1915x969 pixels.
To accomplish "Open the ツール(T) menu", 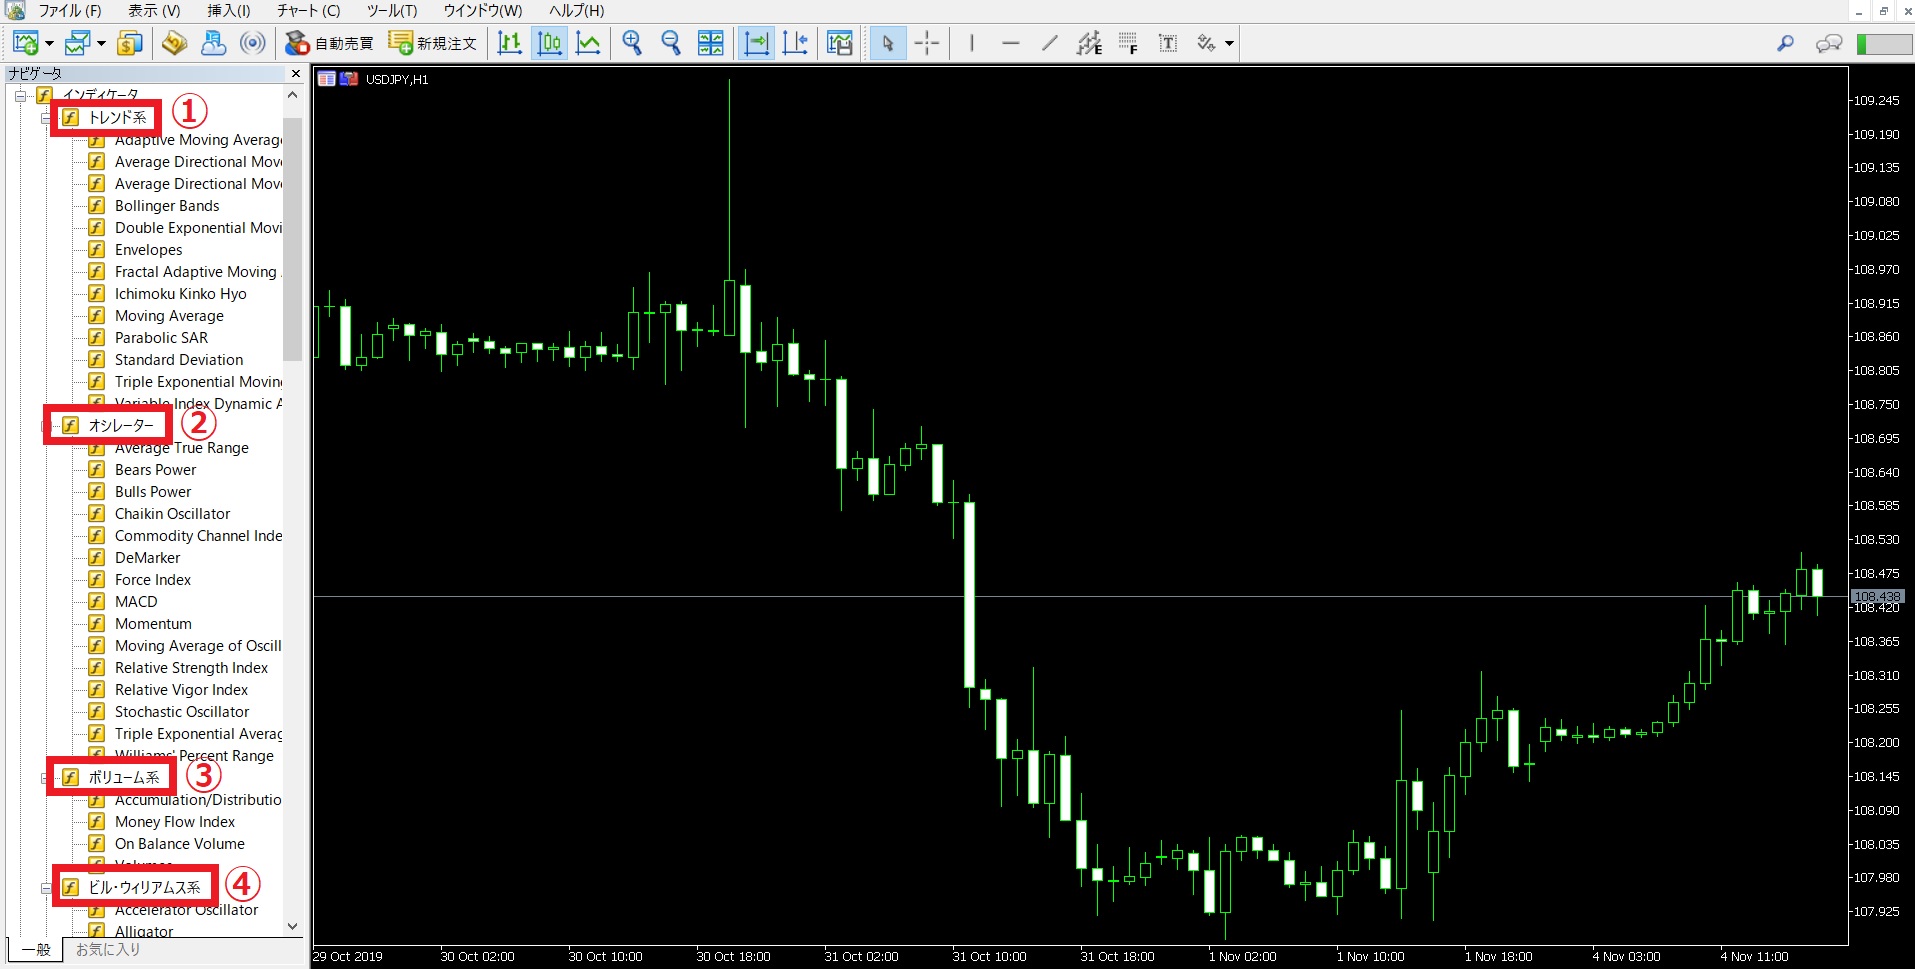I will 392,11.
